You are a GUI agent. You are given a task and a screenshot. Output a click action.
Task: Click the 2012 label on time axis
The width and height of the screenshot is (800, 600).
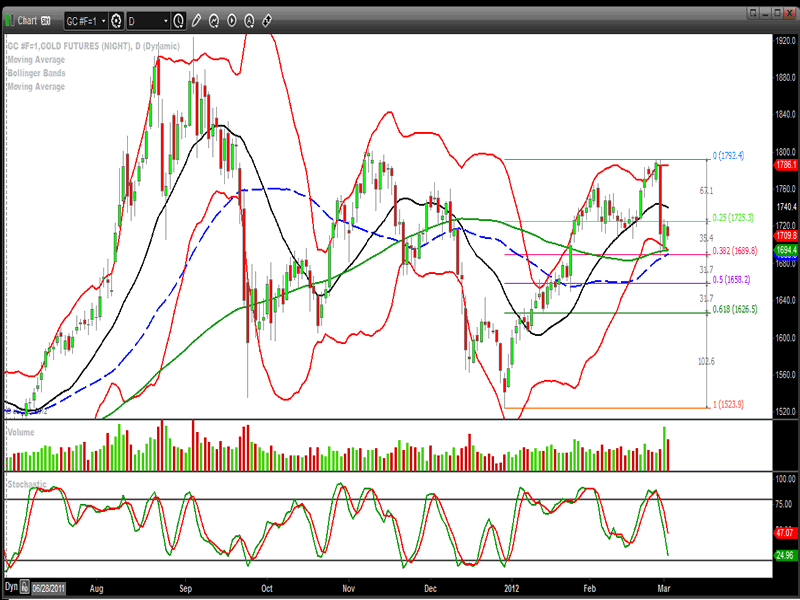pos(512,588)
